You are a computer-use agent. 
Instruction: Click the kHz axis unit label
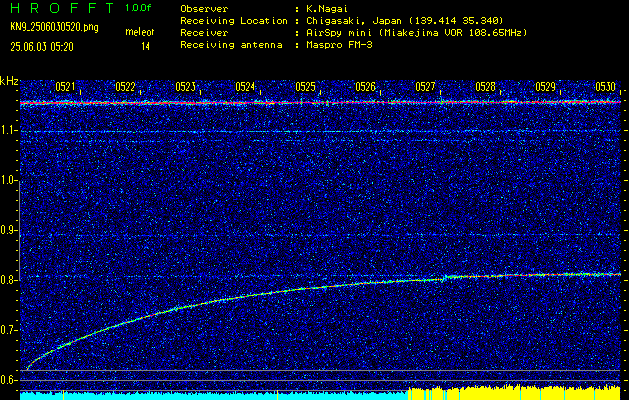[9, 81]
